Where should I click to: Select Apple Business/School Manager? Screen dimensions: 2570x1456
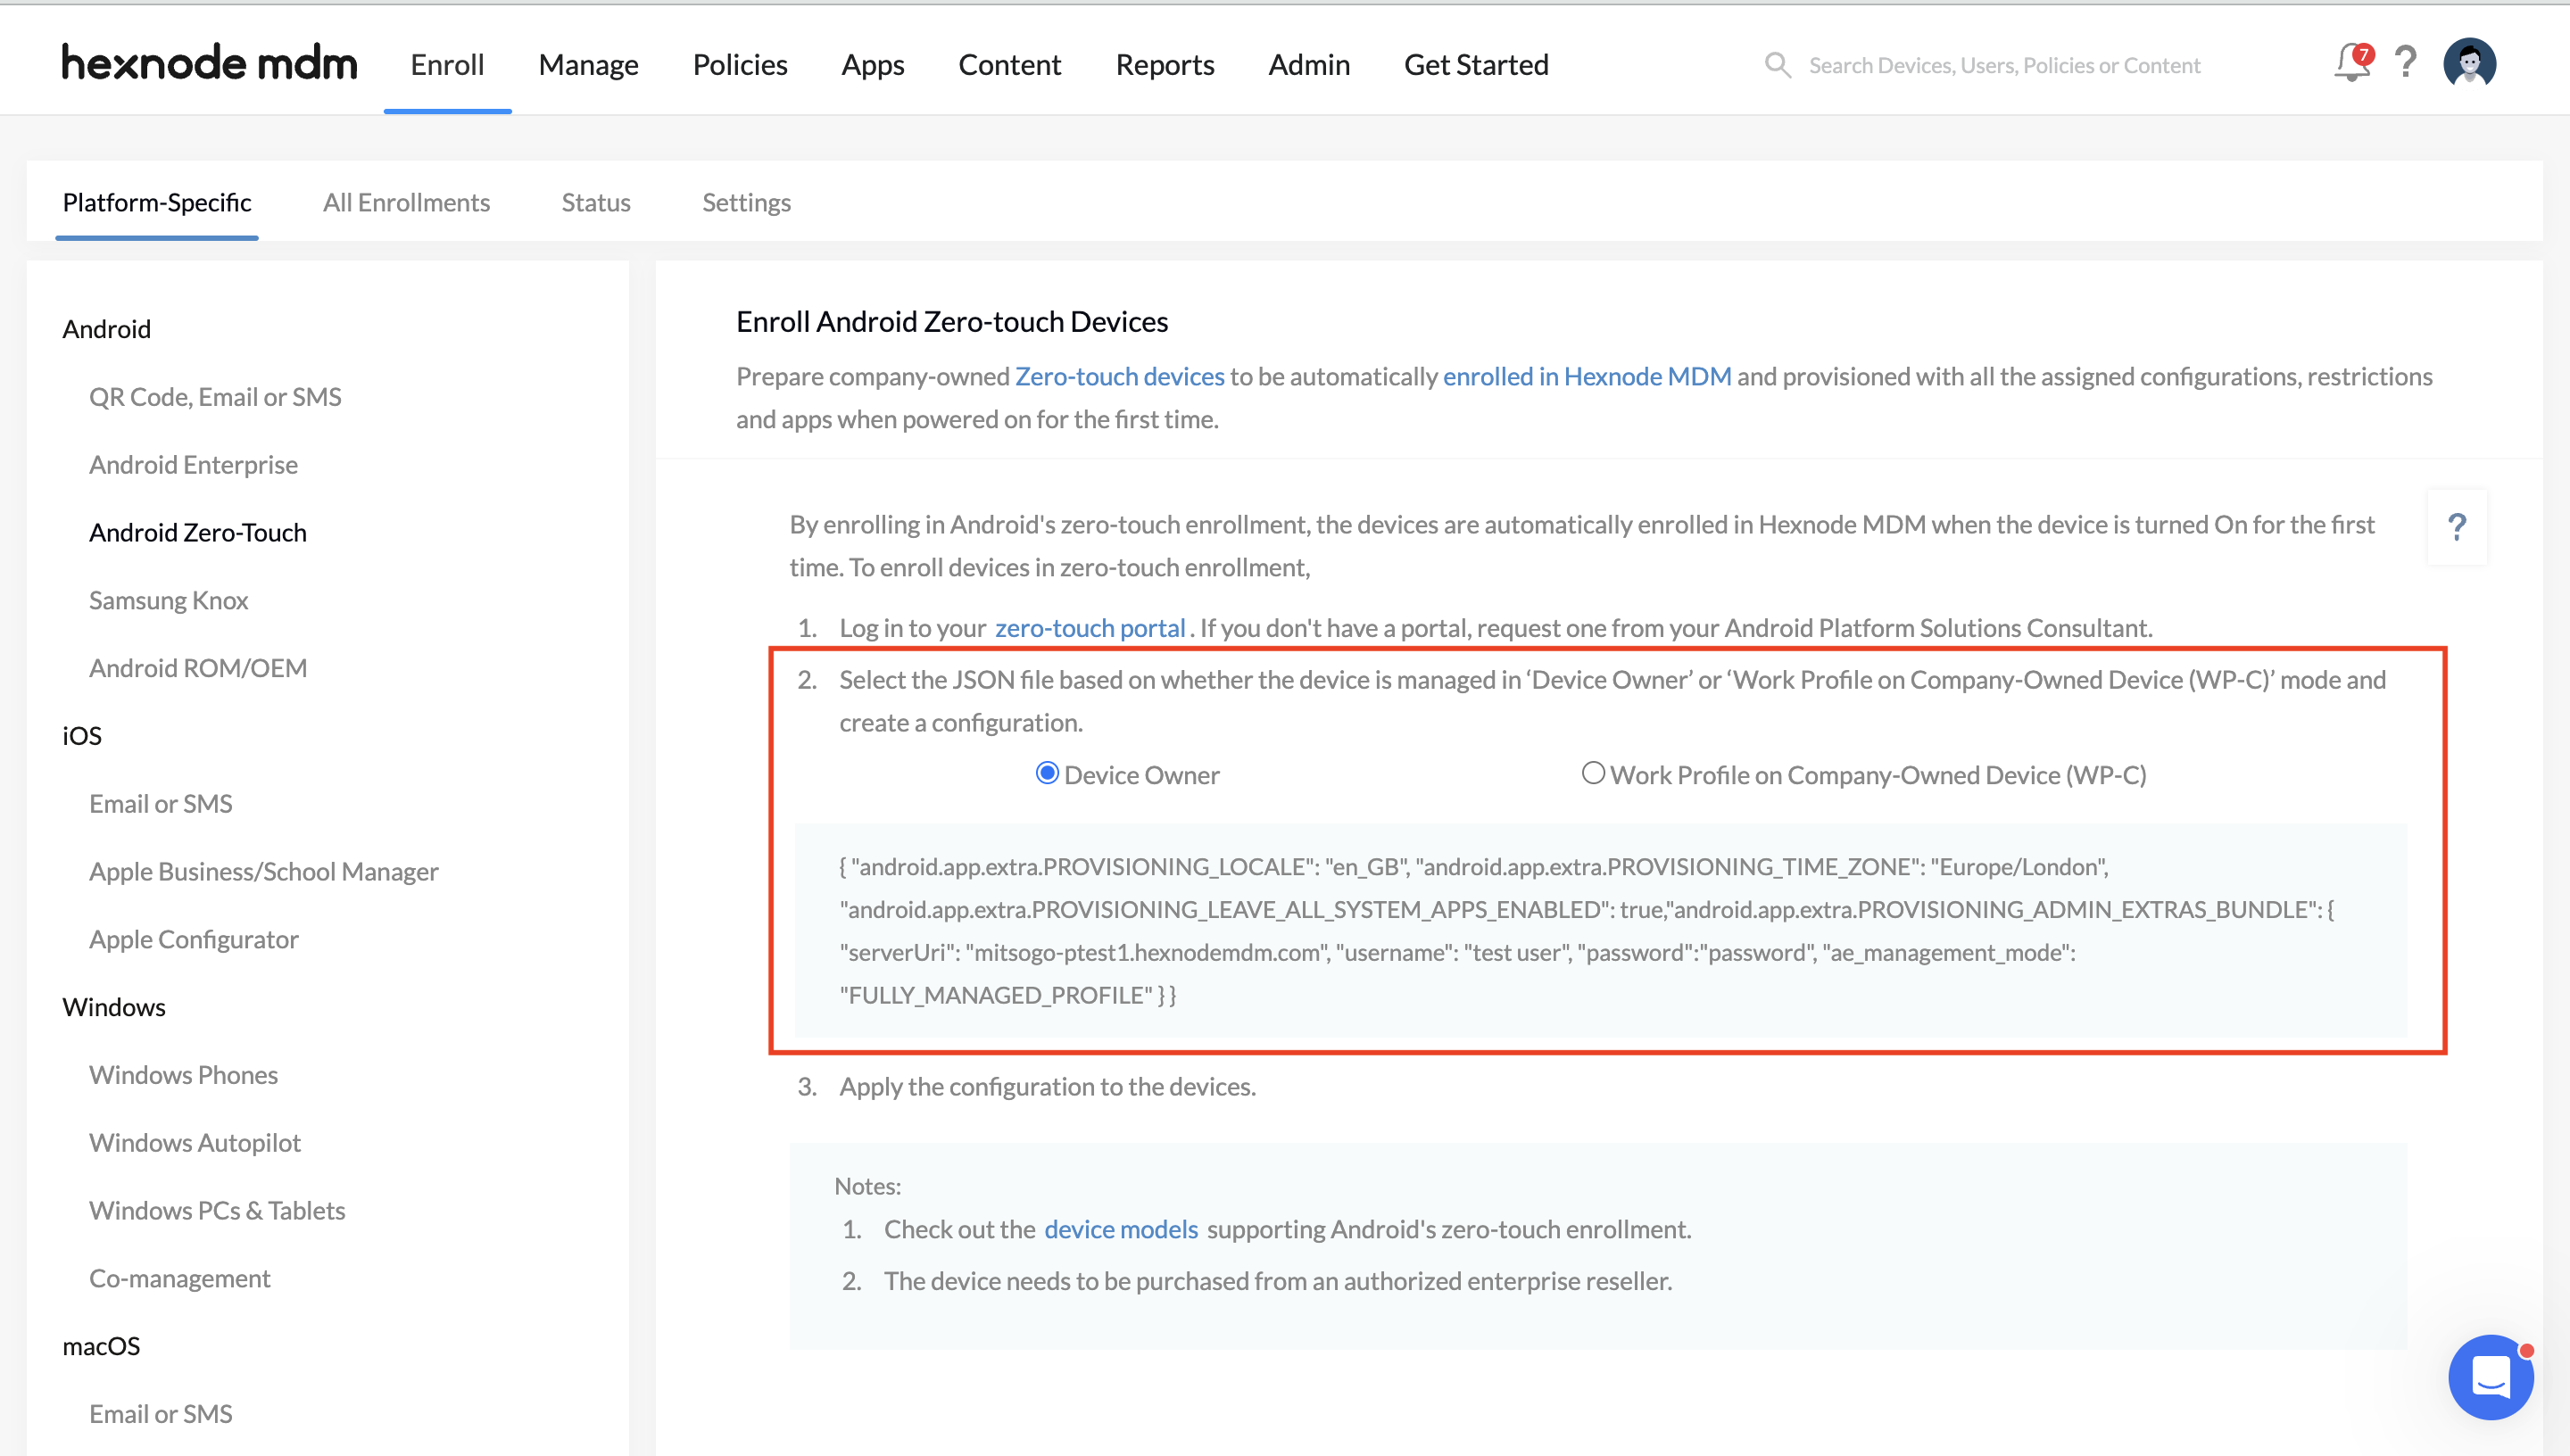point(263,872)
